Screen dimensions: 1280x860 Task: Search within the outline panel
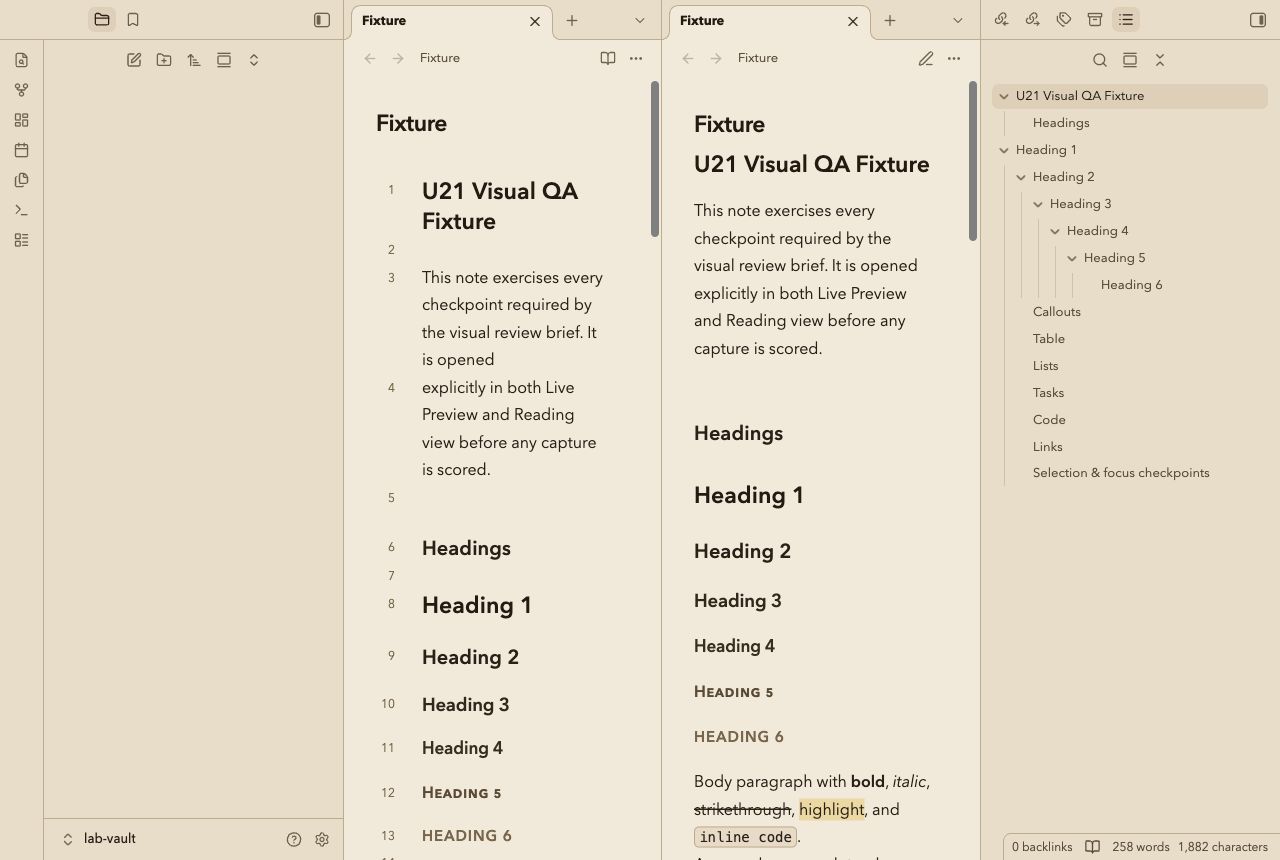coord(1100,60)
